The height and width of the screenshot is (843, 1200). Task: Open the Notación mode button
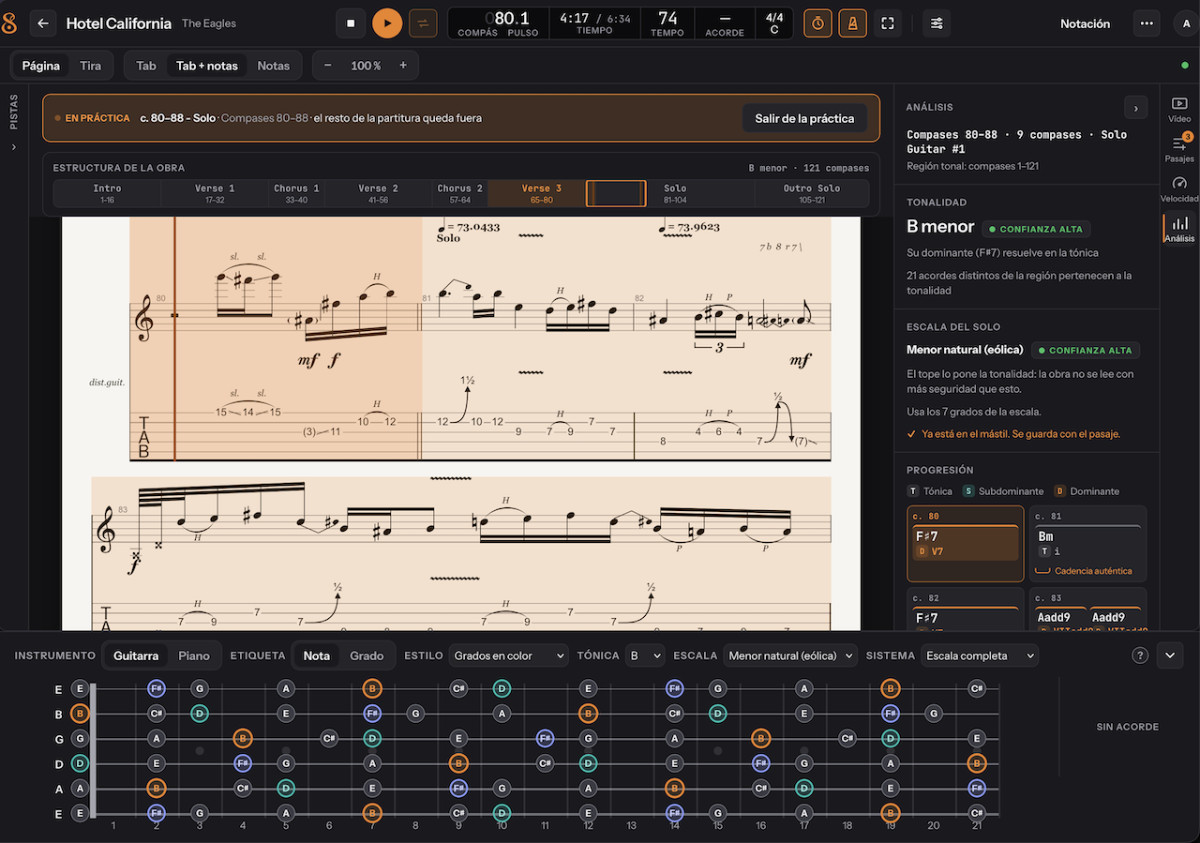point(1085,23)
